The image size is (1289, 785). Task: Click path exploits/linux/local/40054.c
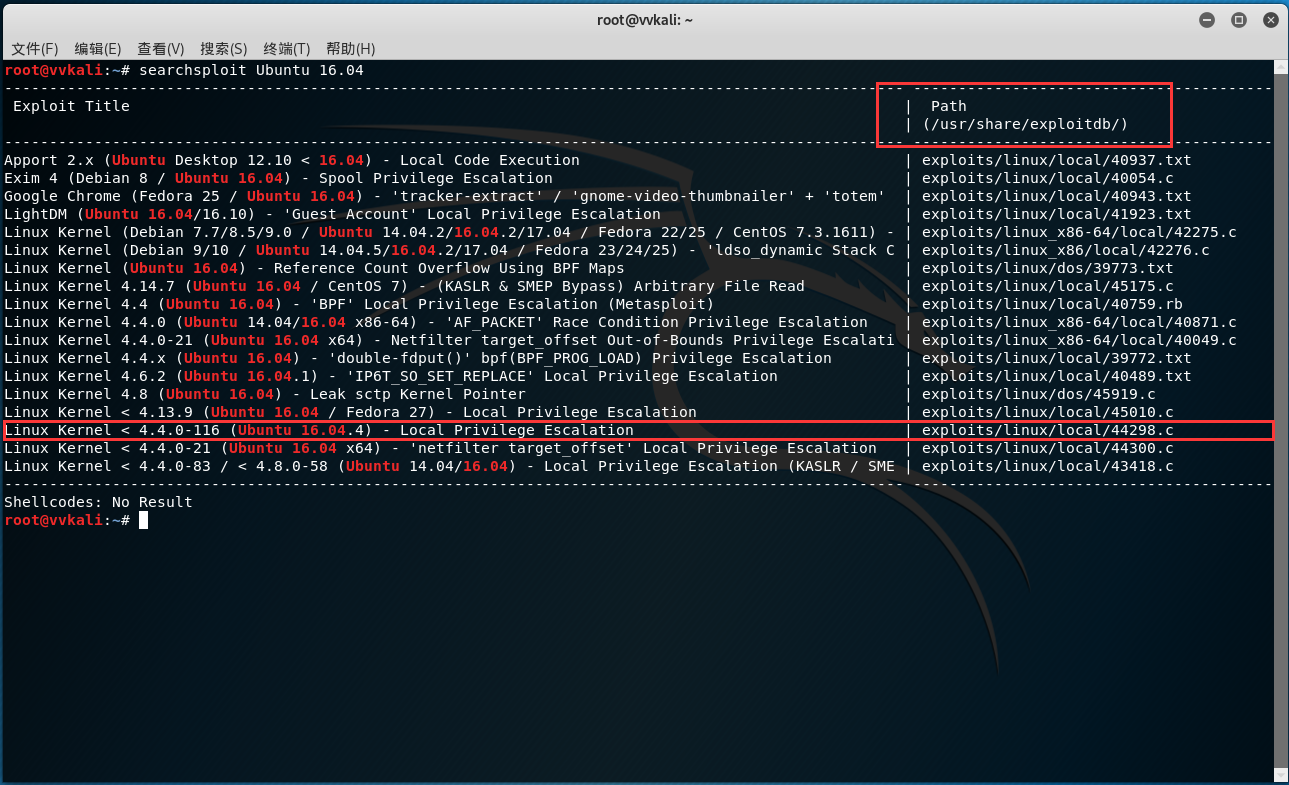click(x=1048, y=178)
